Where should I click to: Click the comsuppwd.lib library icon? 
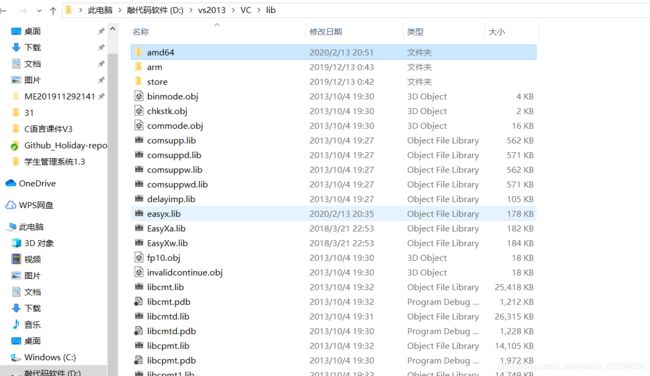(x=139, y=184)
